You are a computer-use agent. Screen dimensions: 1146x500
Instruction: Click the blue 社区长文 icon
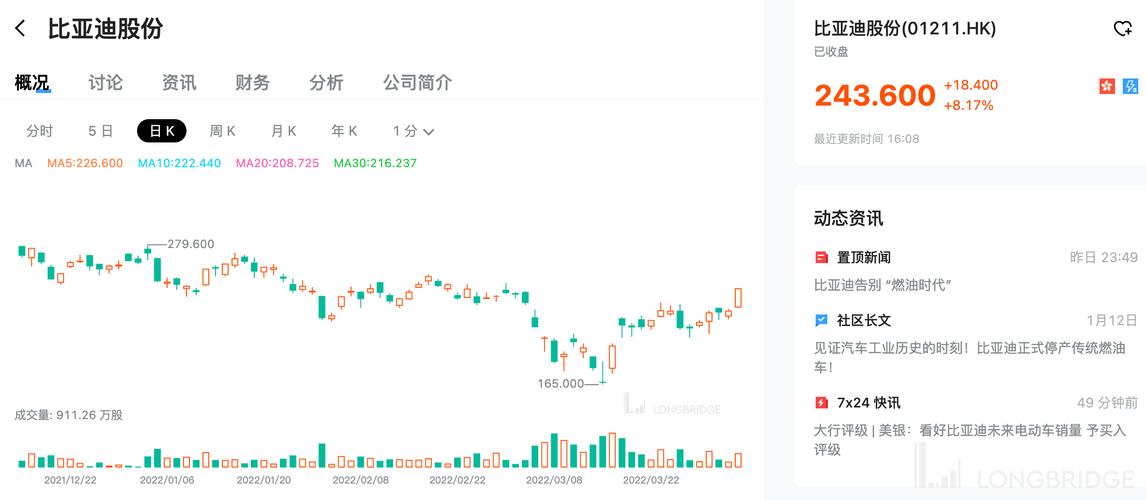(x=821, y=320)
